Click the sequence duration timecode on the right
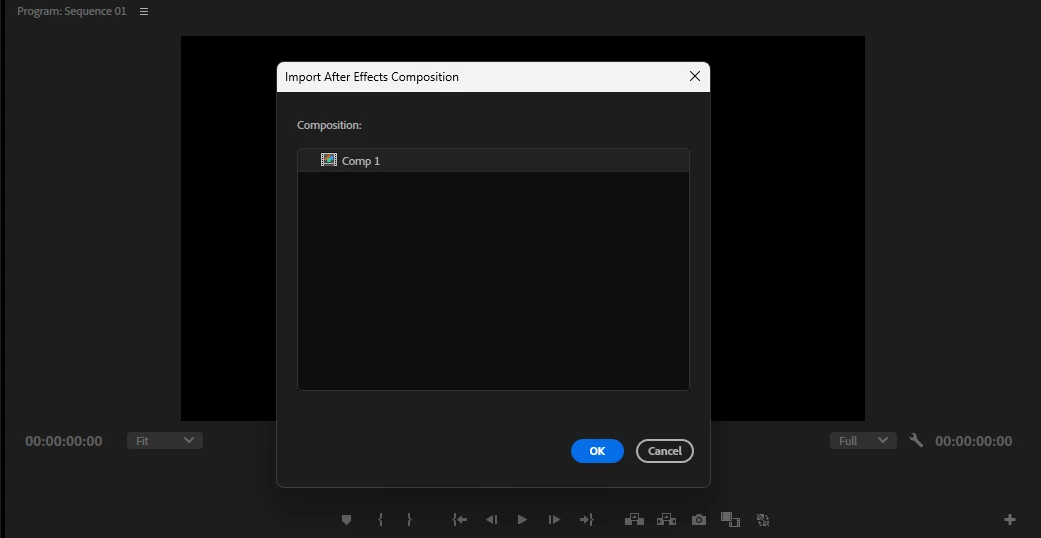Screen dimensions: 1041x538 [x=973, y=441]
